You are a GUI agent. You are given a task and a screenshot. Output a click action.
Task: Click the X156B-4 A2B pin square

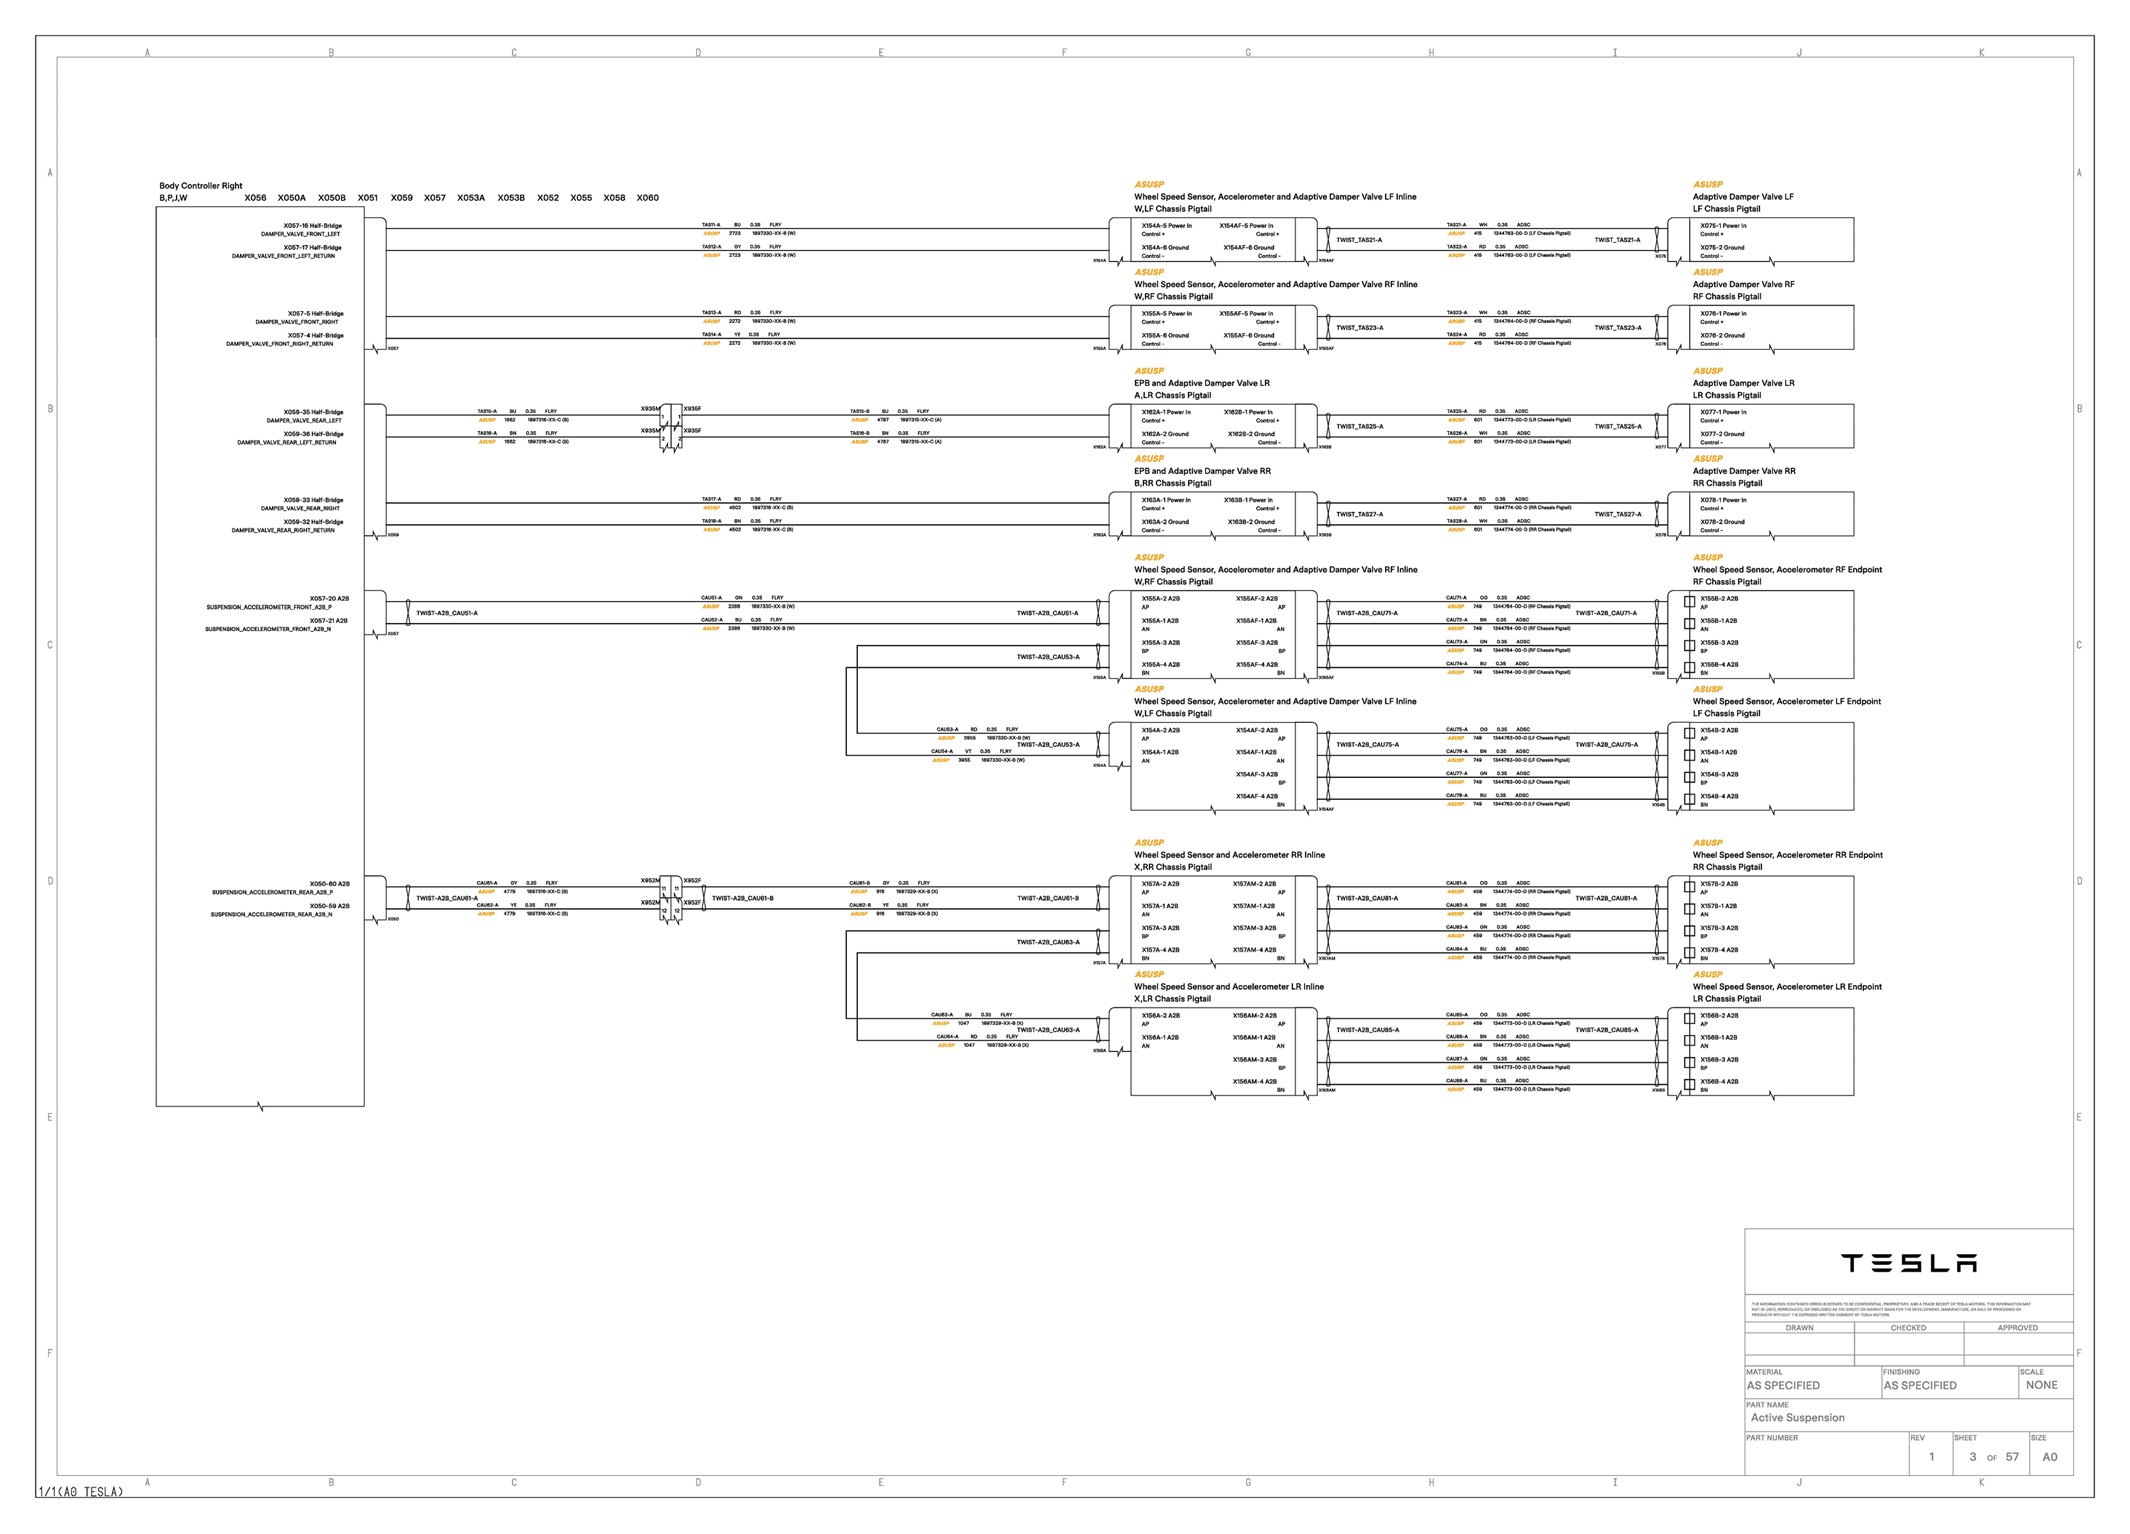pos(1689,1085)
